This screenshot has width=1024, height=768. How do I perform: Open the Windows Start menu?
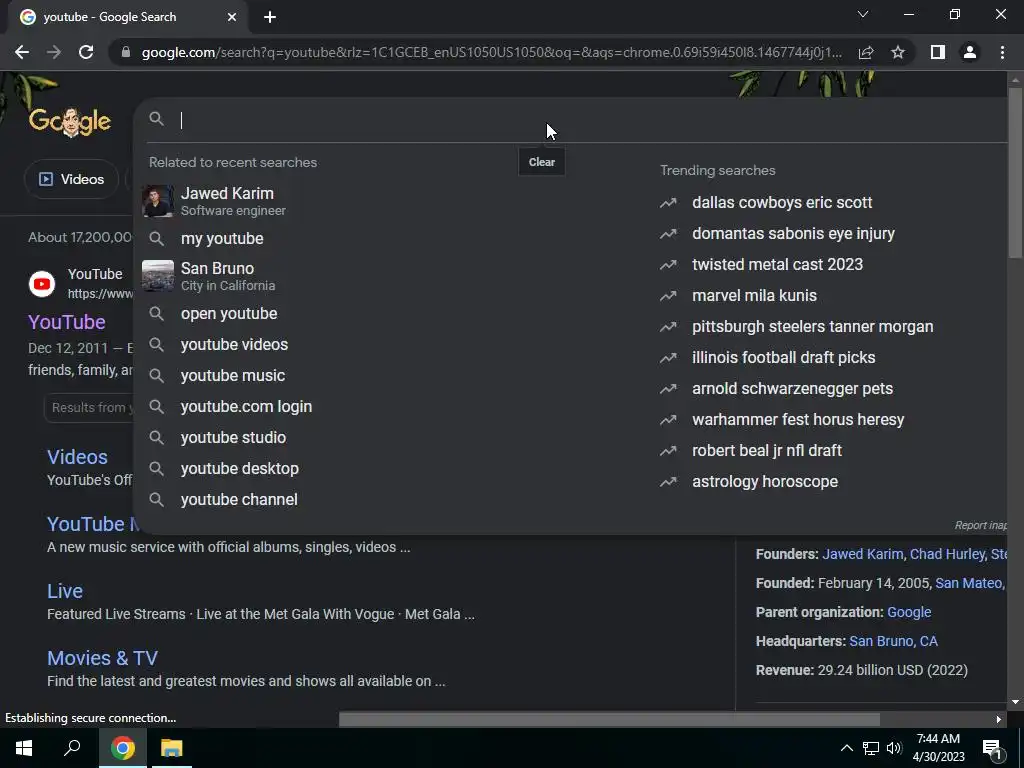point(24,748)
